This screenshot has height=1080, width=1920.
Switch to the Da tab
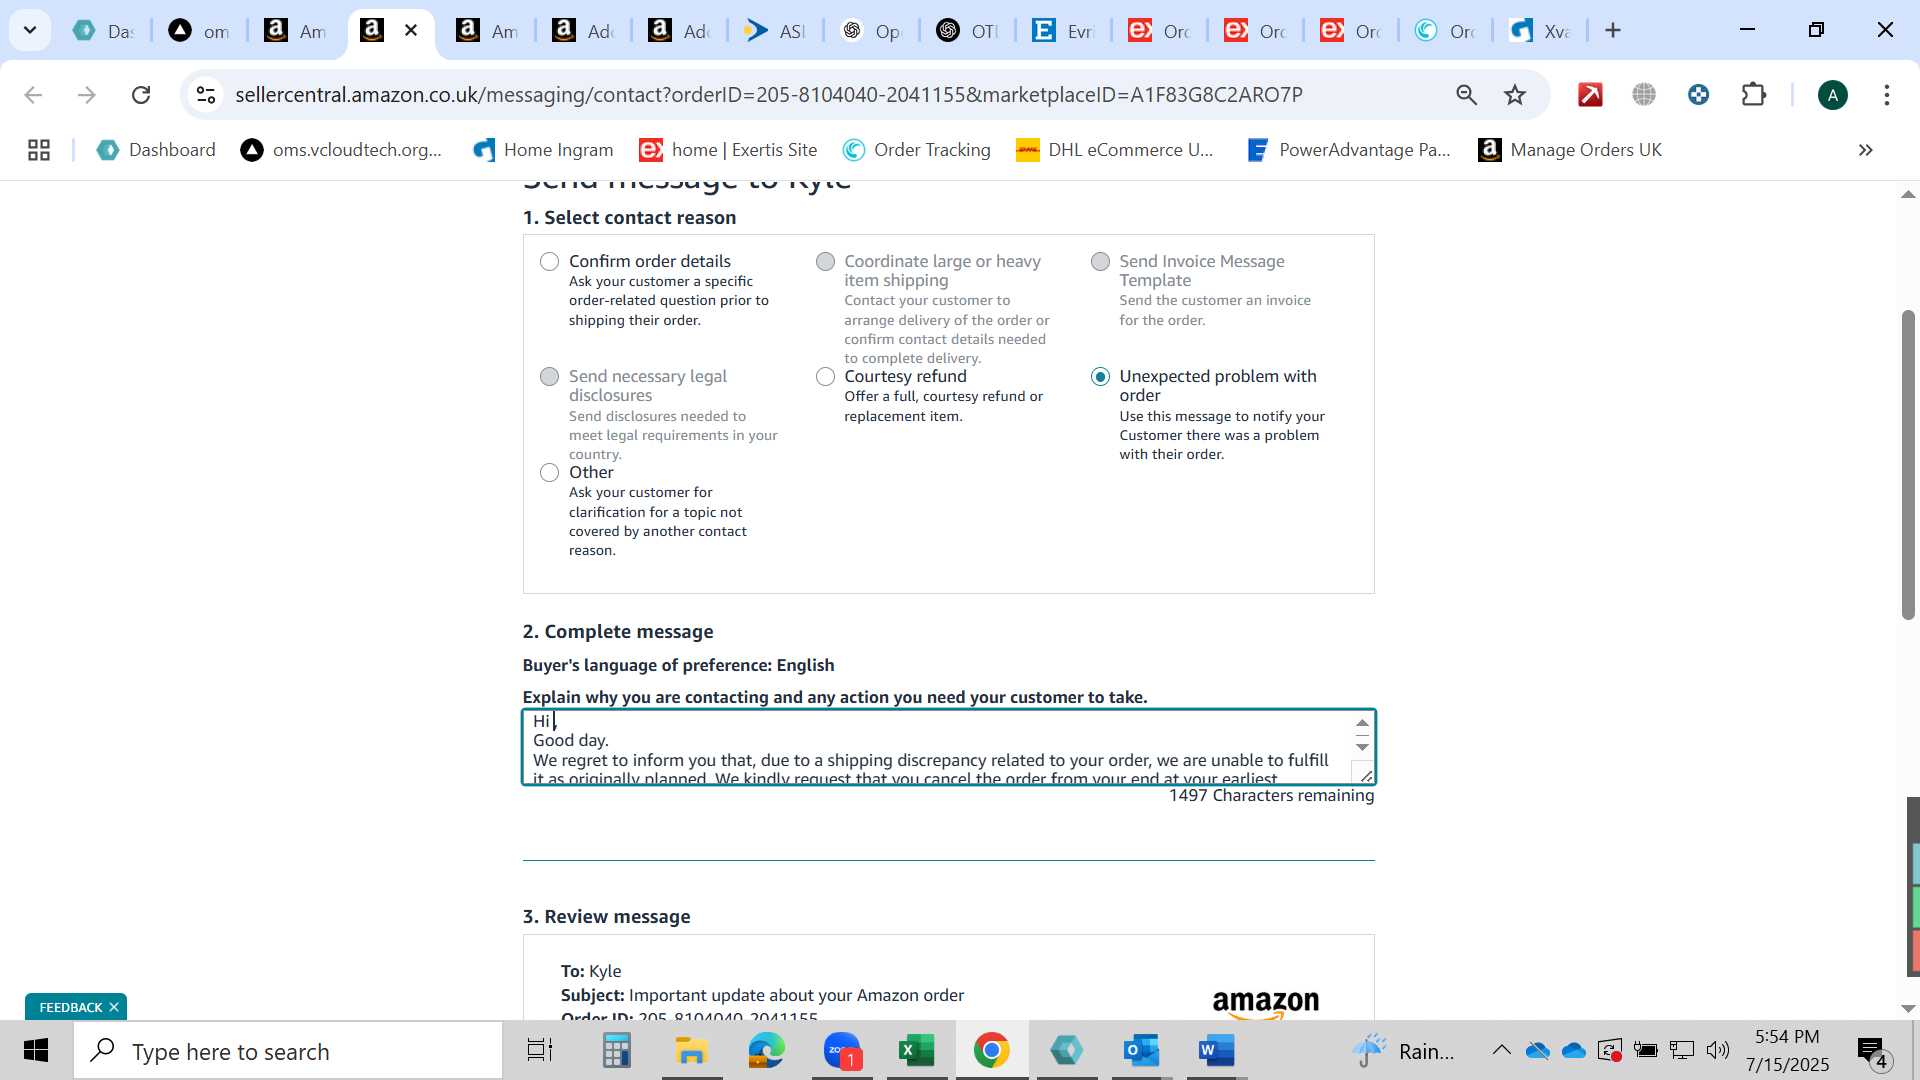104,31
